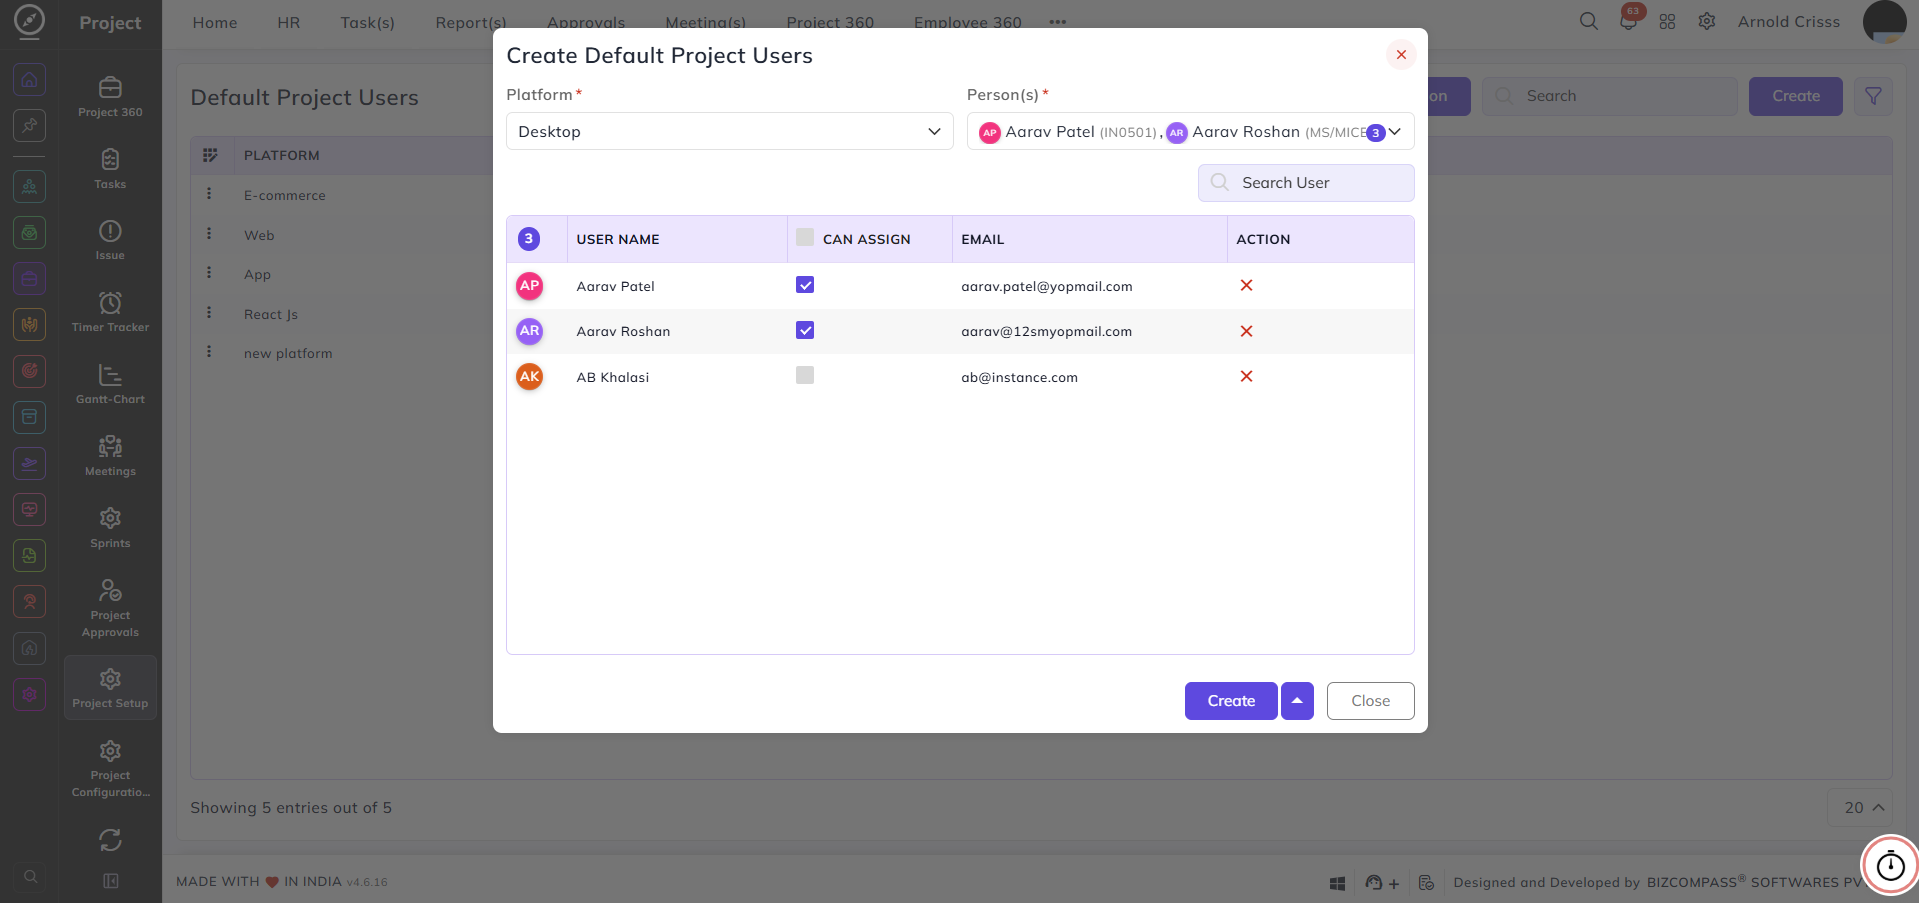Click 'aarav.patel@yopmail.com' email cell

[x=1047, y=286]
